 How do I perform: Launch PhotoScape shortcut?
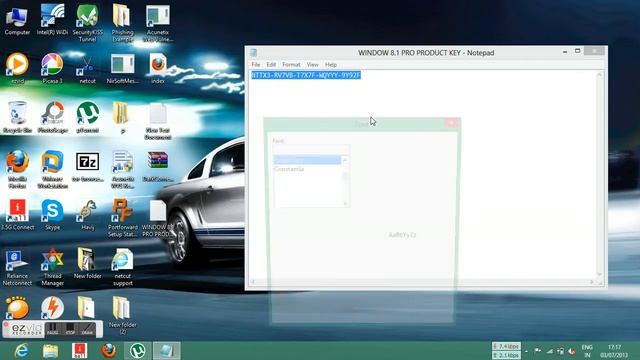[52, 118]
